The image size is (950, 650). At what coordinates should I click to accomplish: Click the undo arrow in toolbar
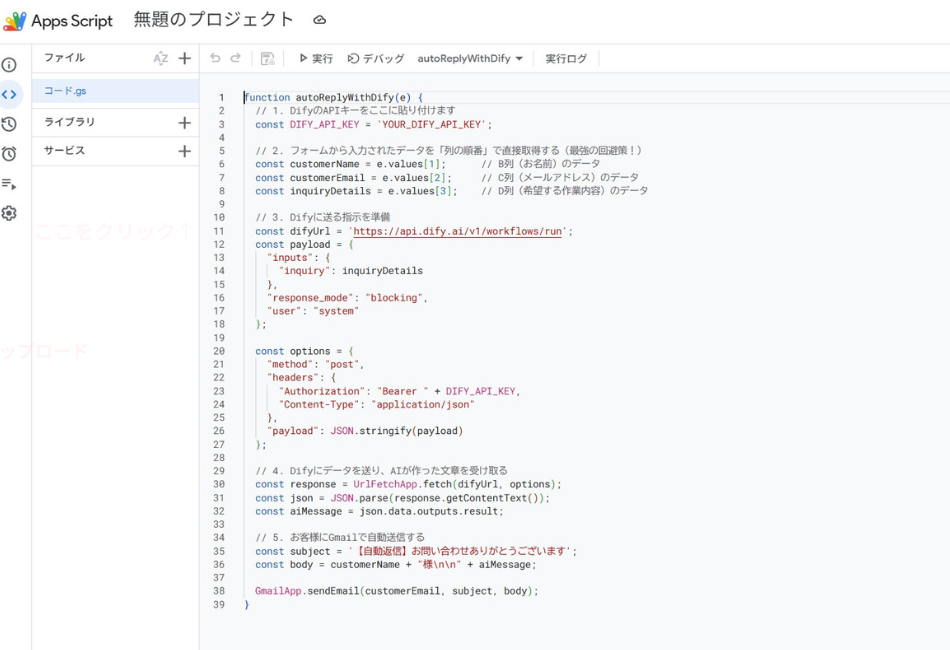(x=215, y=59)
